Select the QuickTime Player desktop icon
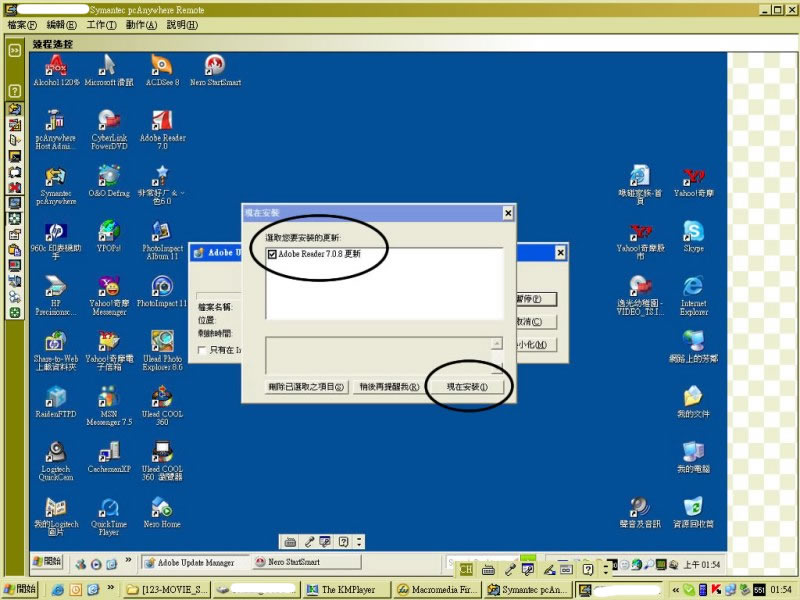 click(109, 516)
